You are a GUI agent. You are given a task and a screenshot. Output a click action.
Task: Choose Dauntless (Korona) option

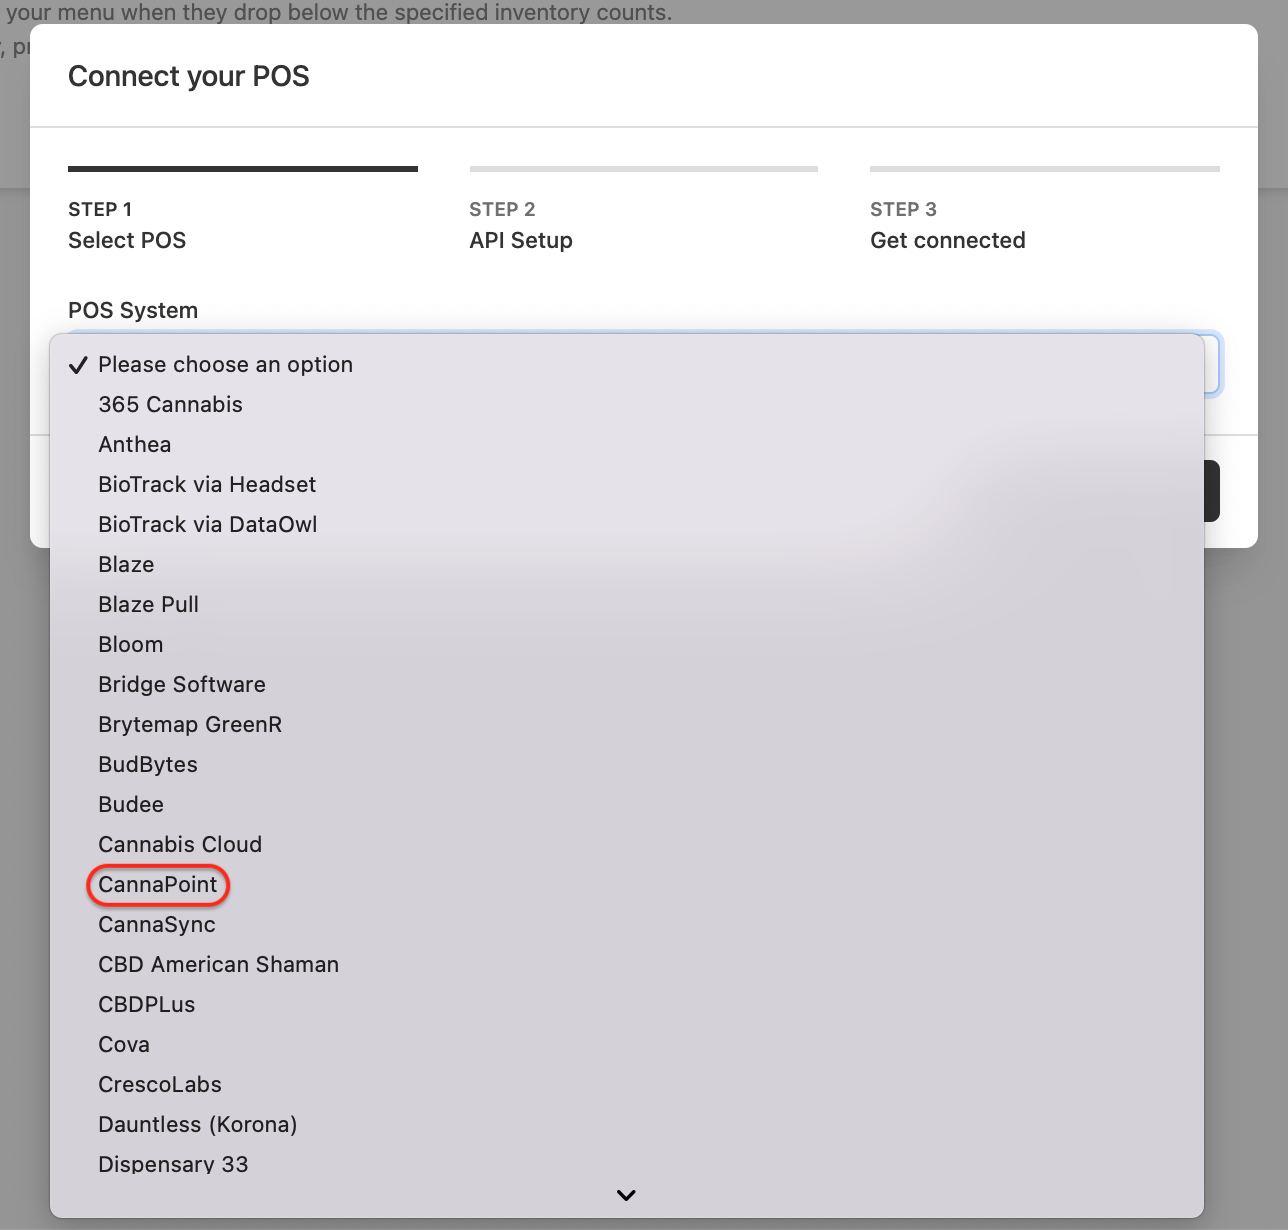click(x=626, y=1124)
